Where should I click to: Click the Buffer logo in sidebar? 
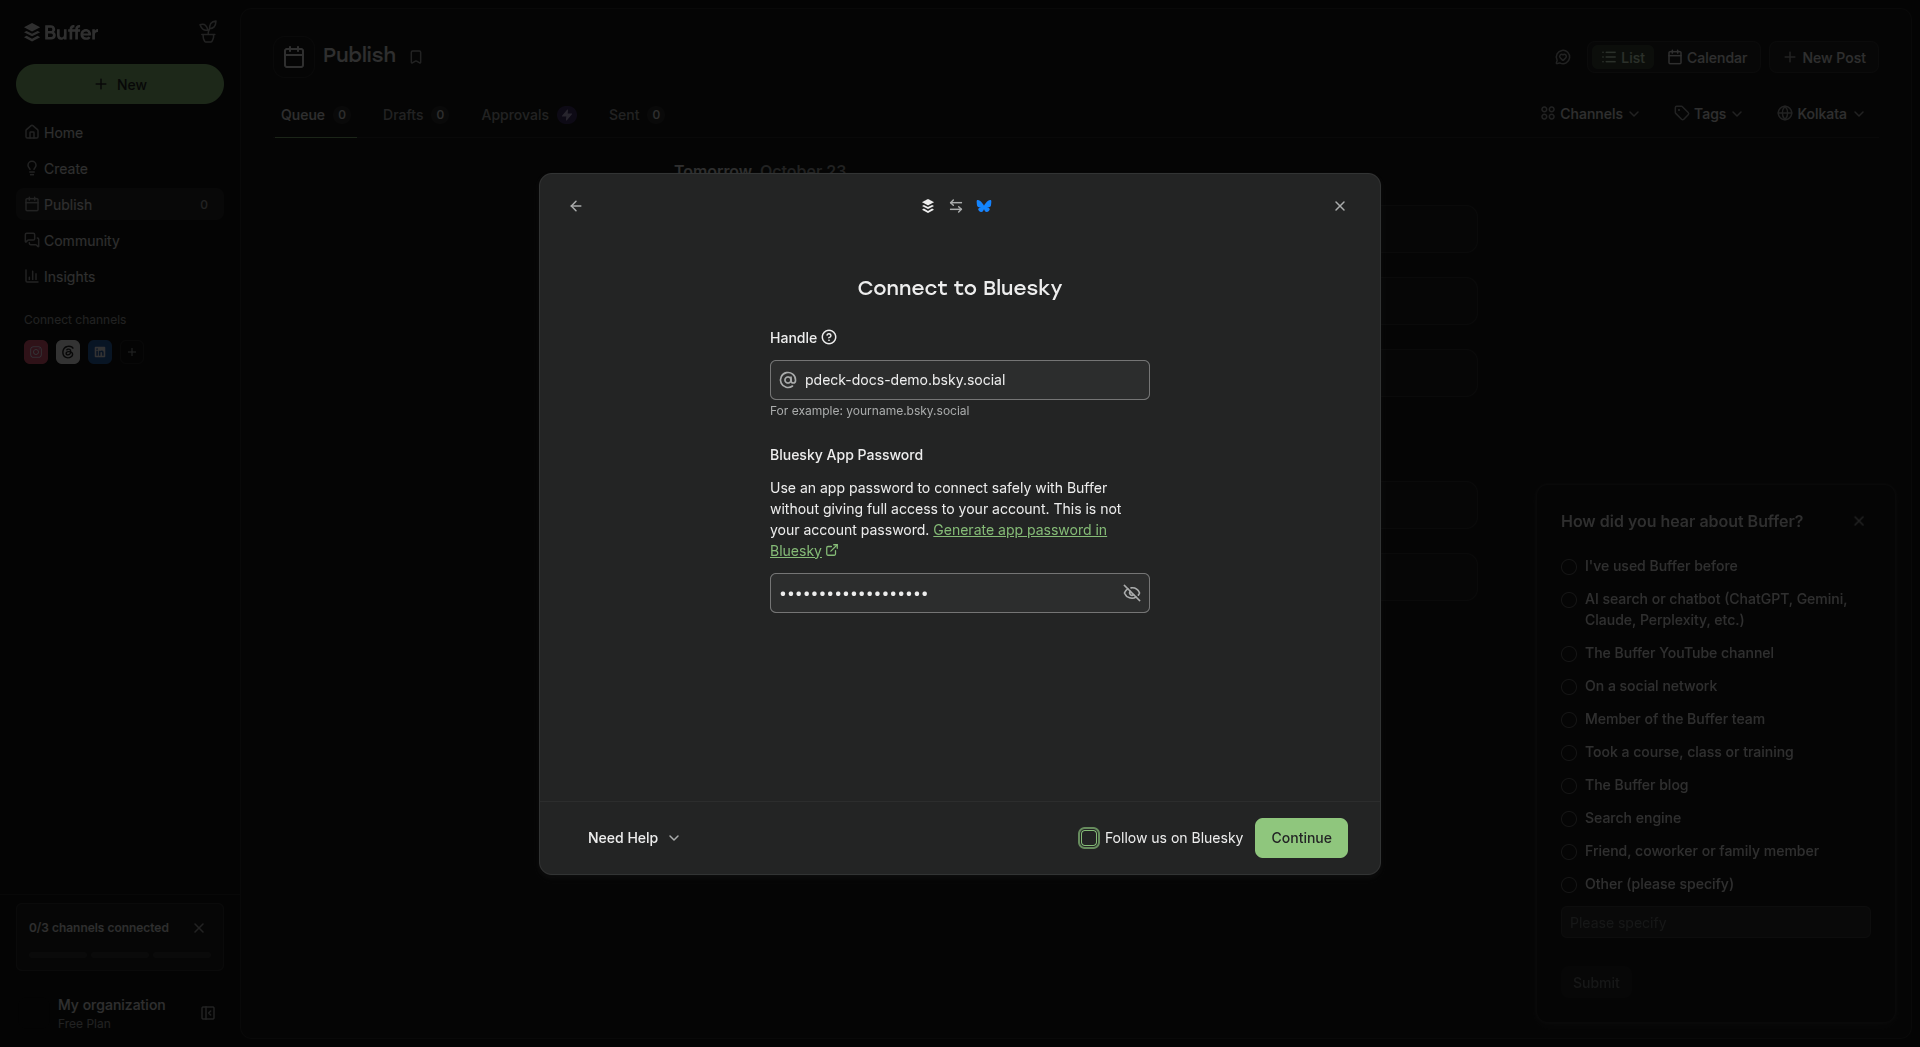pos(61,33)
